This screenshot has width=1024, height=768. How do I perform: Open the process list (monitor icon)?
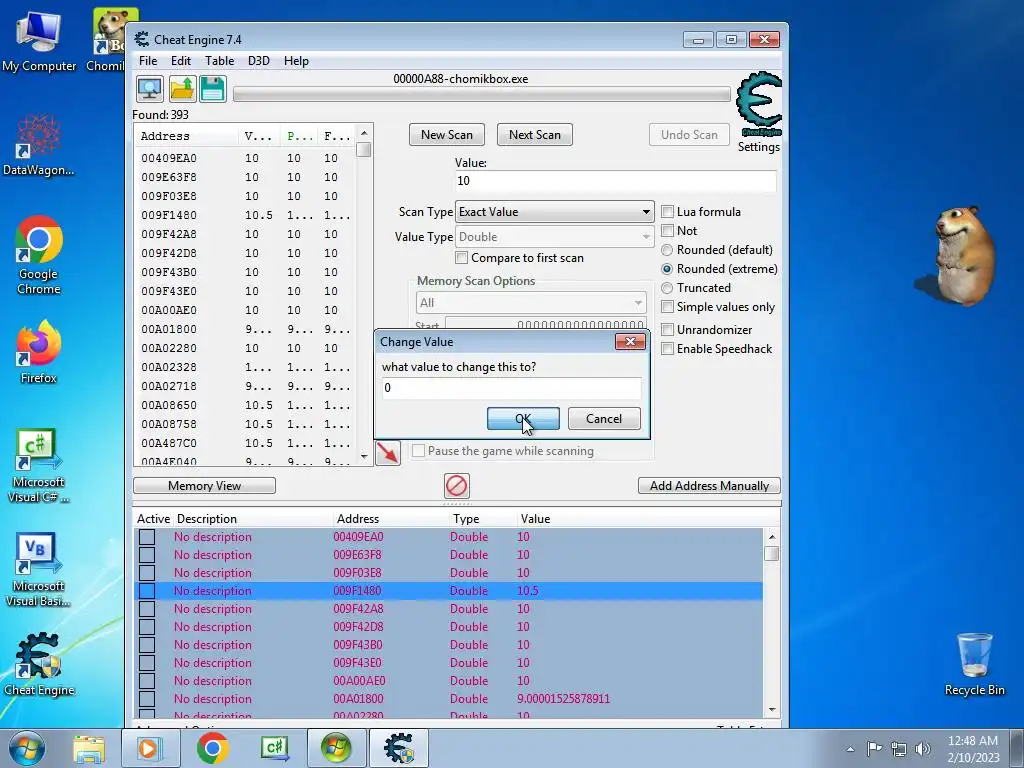point(150,89)
